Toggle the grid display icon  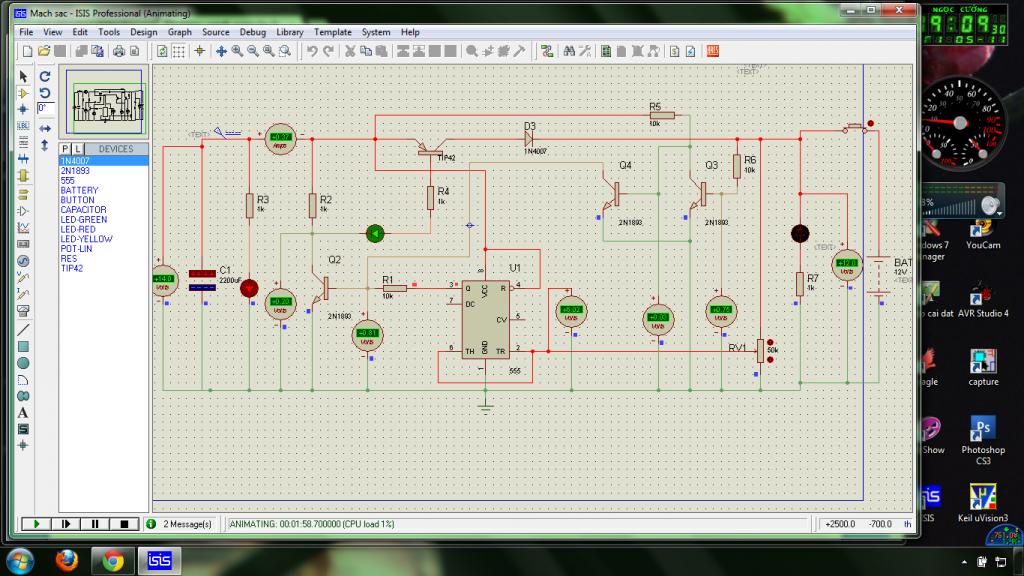point(178,51)
